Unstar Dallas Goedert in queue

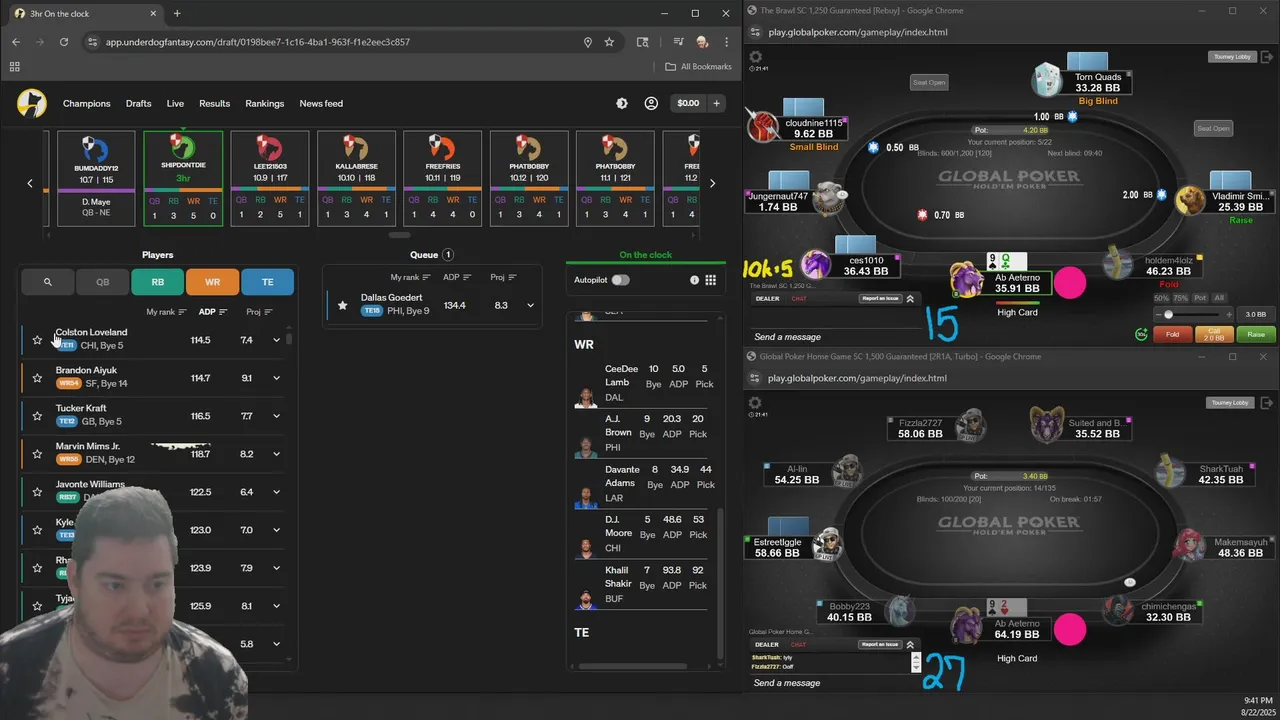click(x=343, y=305)
